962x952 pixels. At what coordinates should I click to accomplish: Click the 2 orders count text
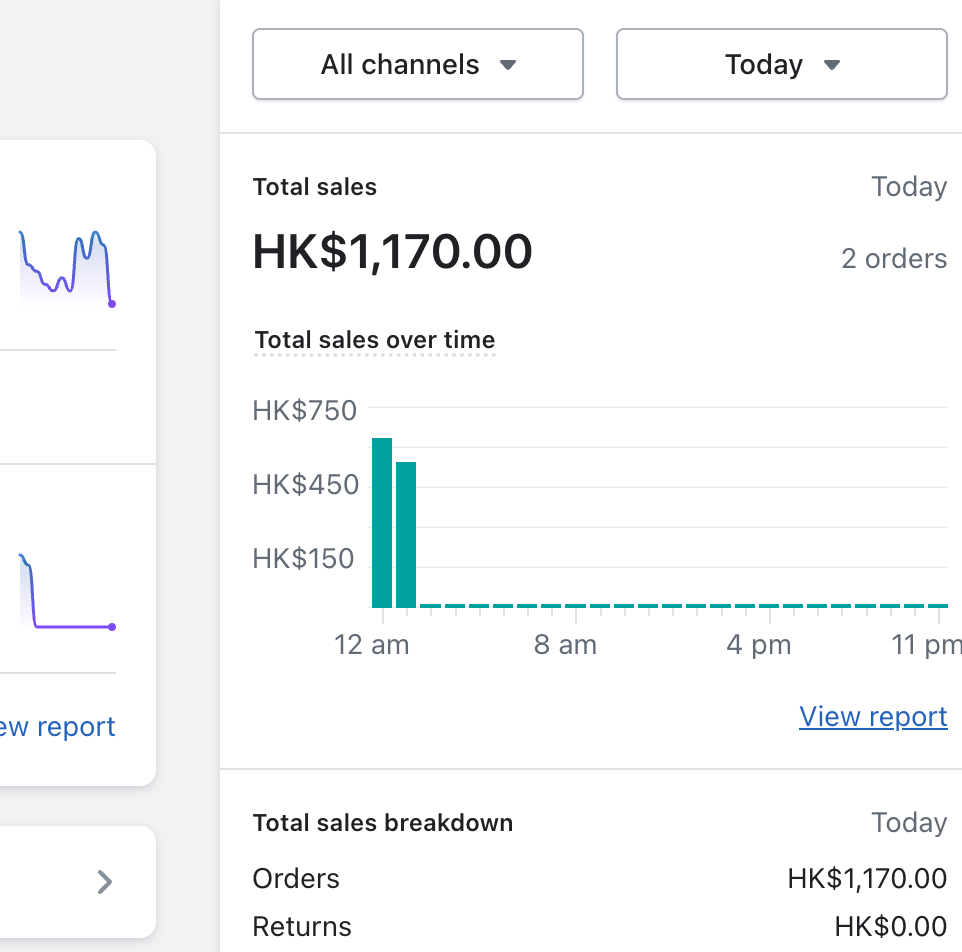893,259
